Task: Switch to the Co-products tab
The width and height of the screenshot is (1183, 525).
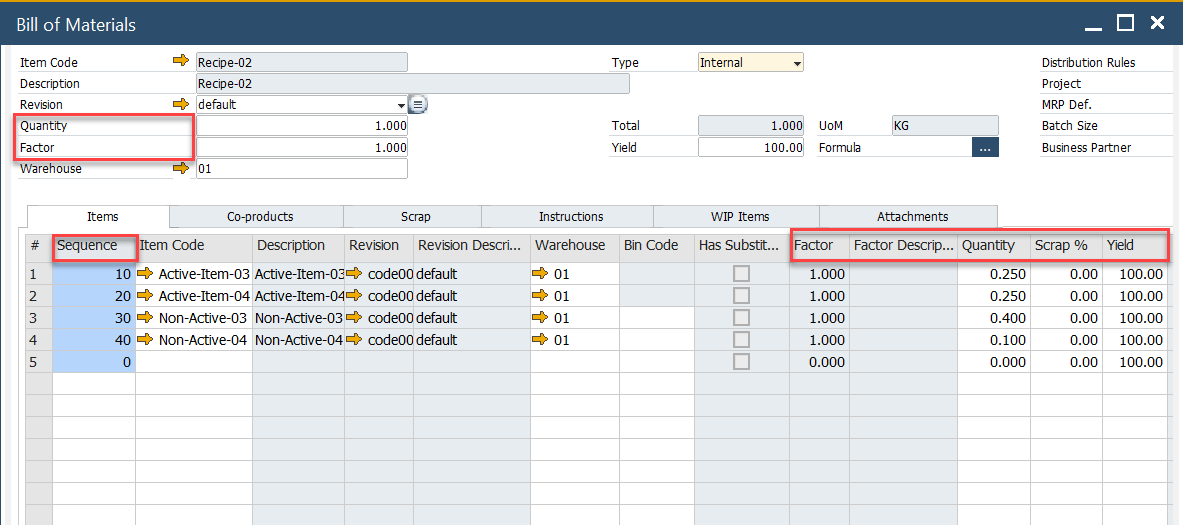Action: click(x=260, y=217)
